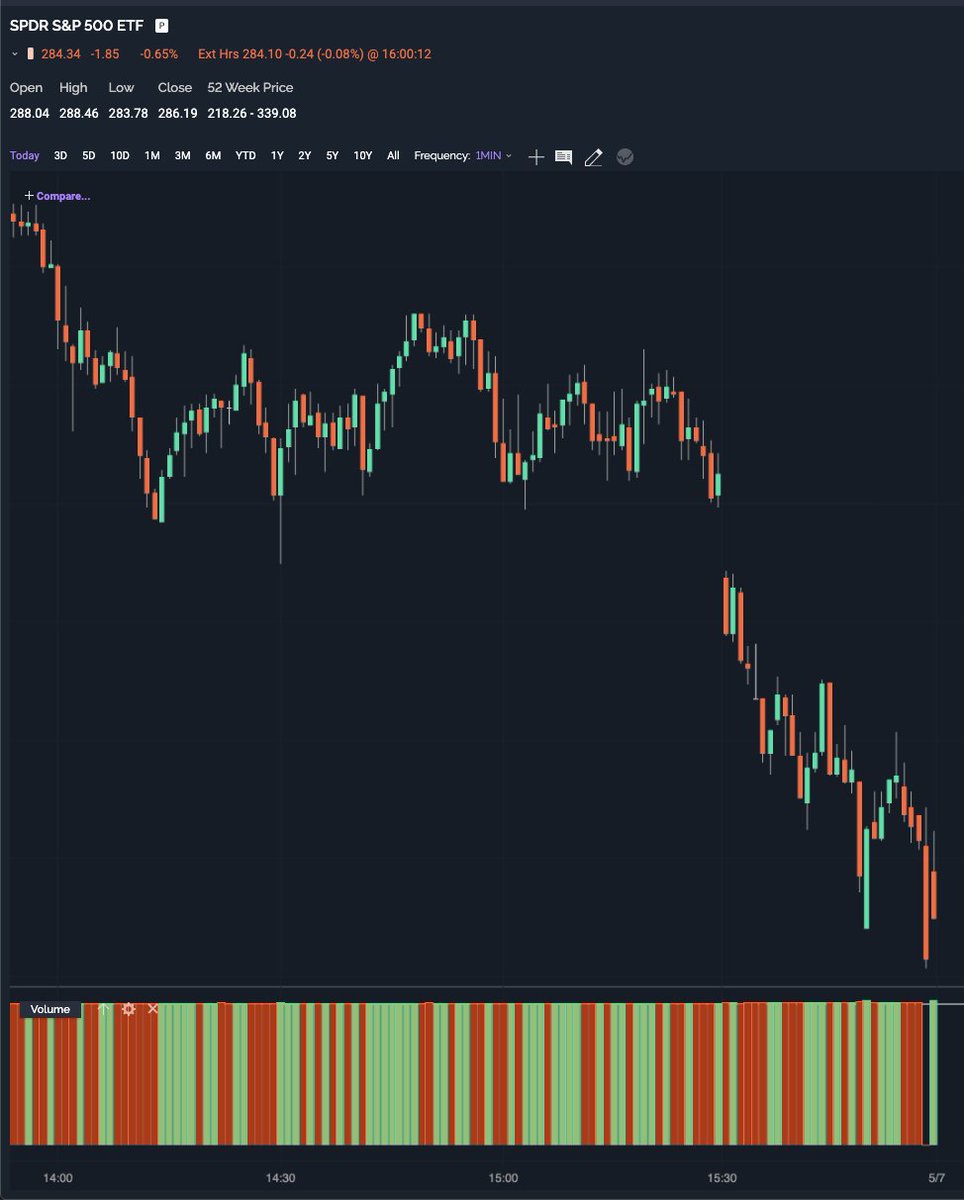The image size is (964, 1200).
Task: Remove the Volume indicator with the X
Action: click(153, 1009)
